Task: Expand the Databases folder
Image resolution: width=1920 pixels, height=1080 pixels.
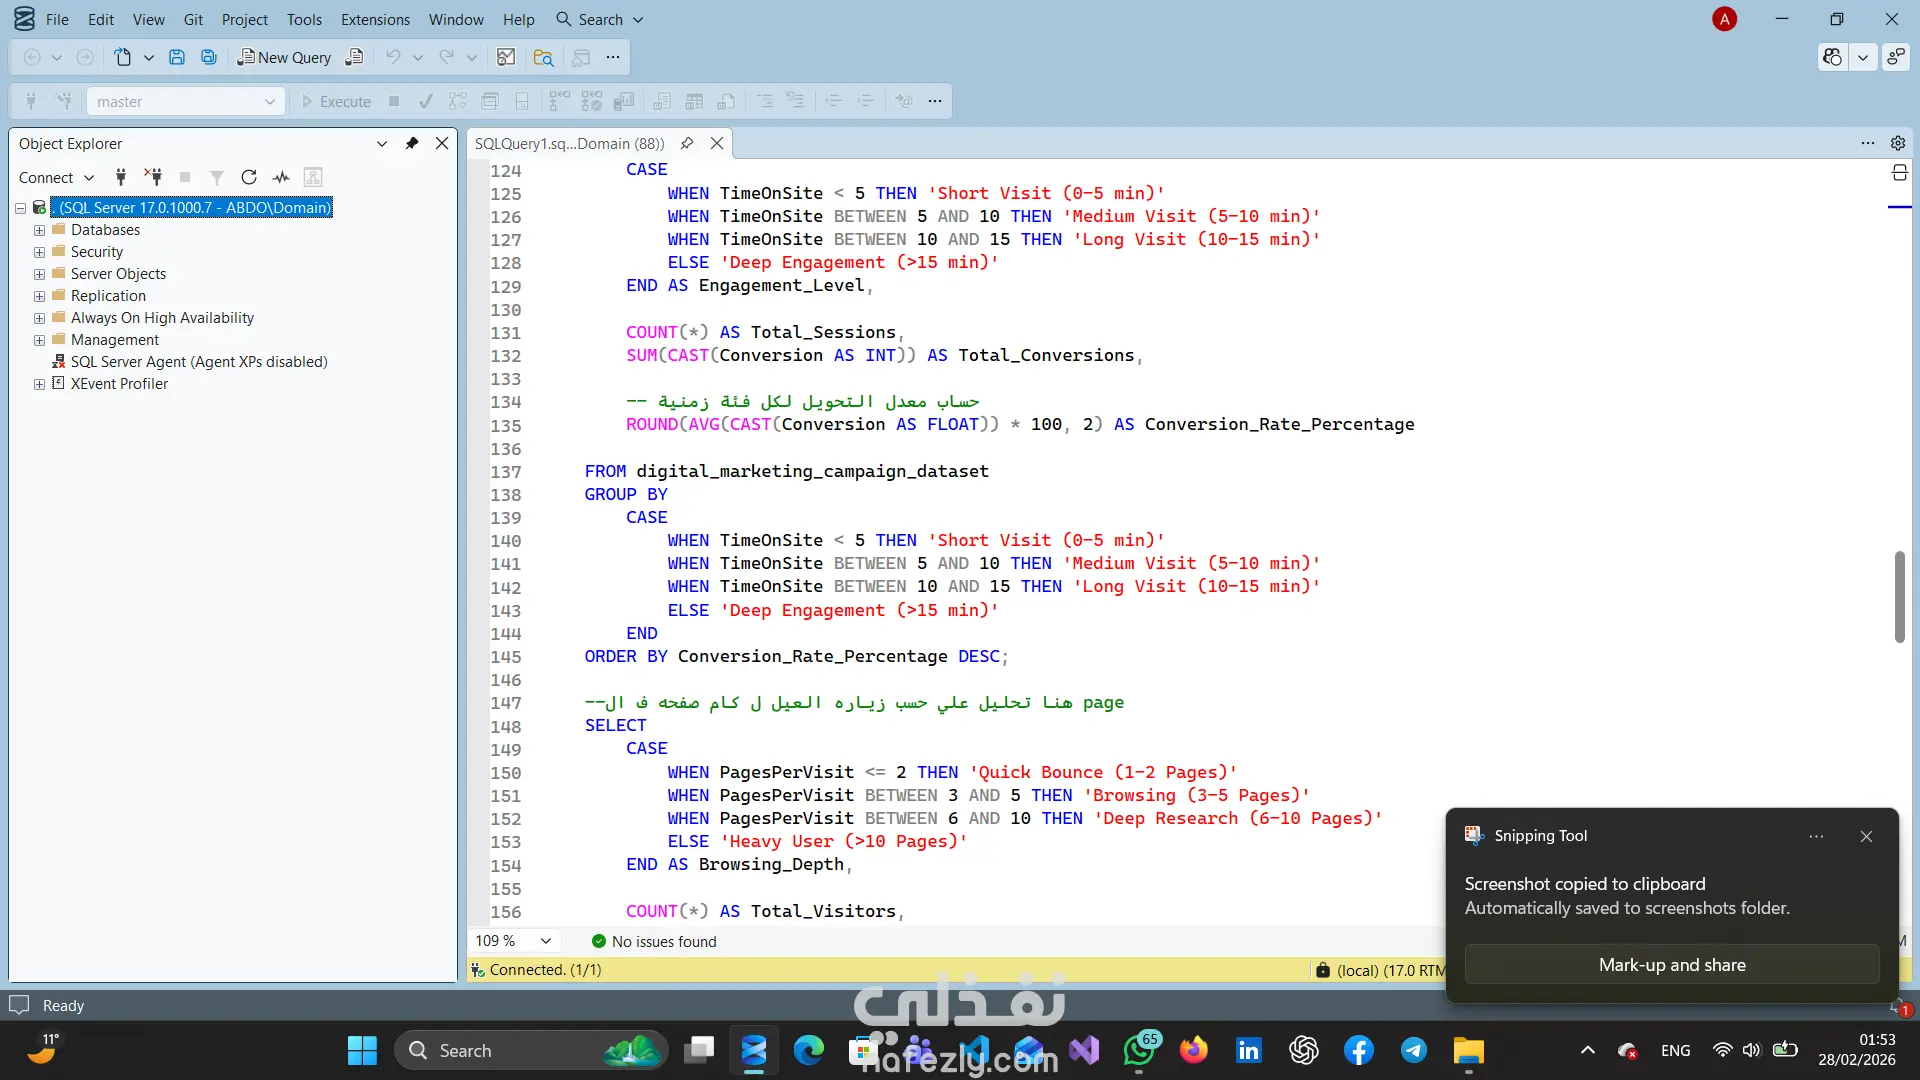Action: pos(39,230)
